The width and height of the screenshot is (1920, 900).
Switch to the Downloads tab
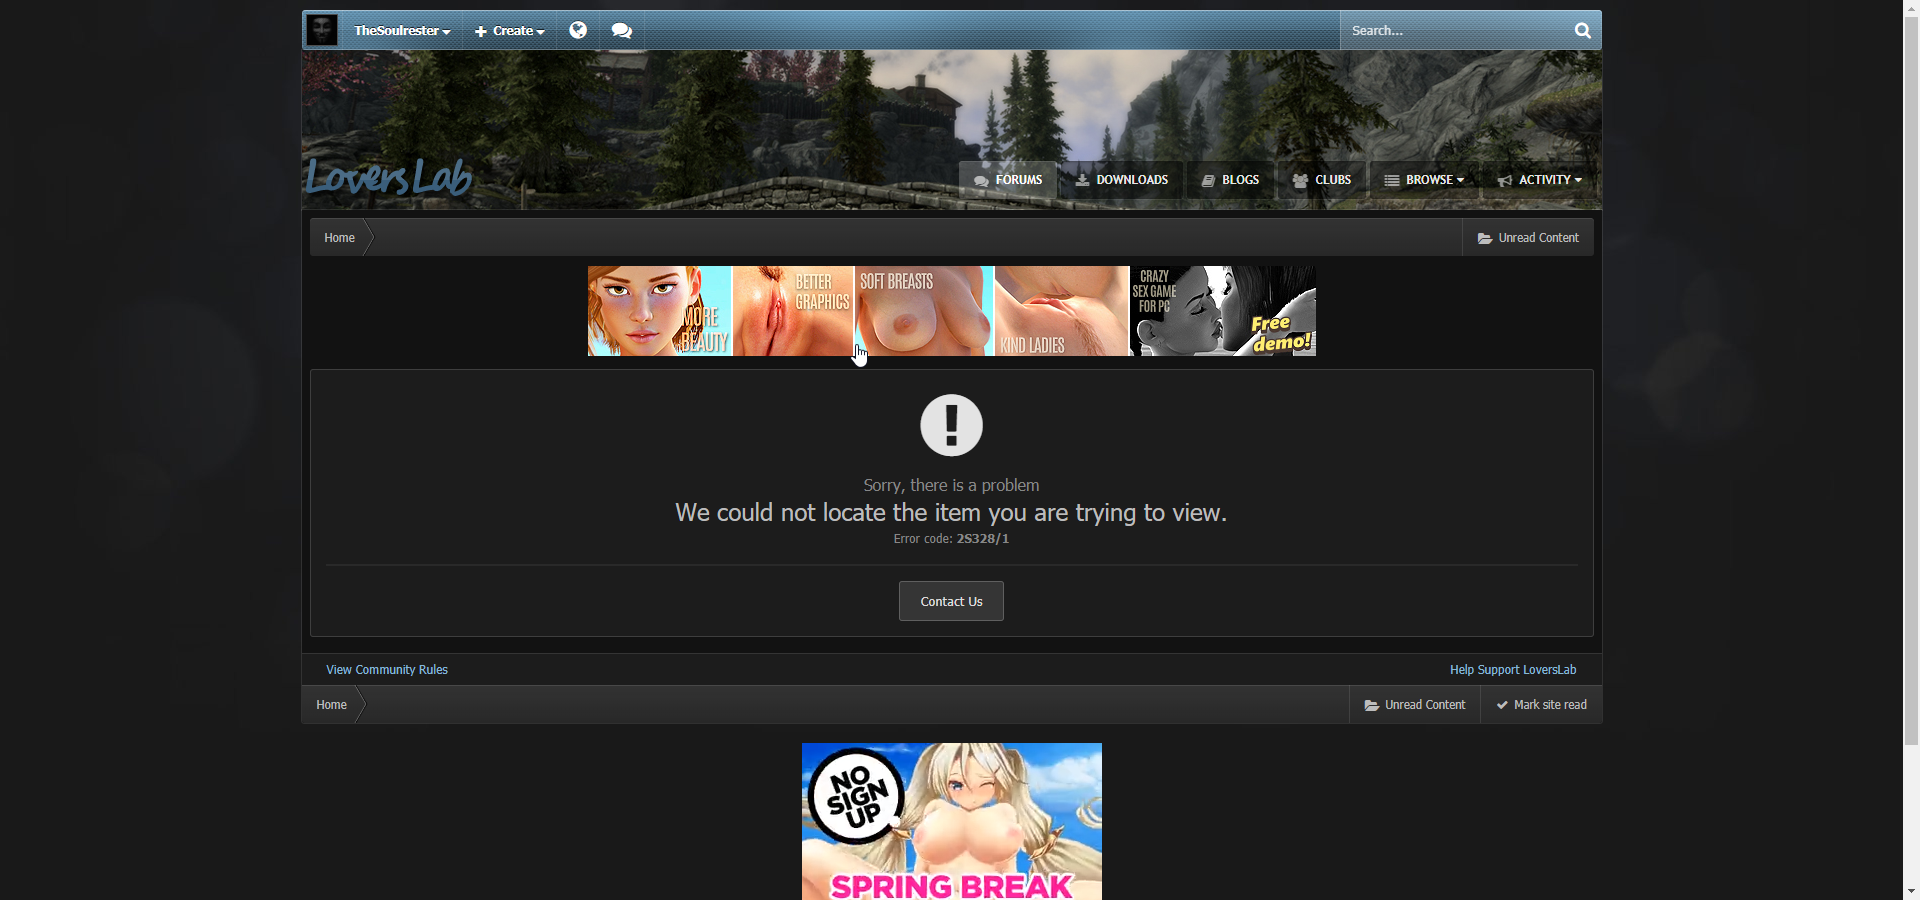pyautogui.click(x=1122, y=180)
